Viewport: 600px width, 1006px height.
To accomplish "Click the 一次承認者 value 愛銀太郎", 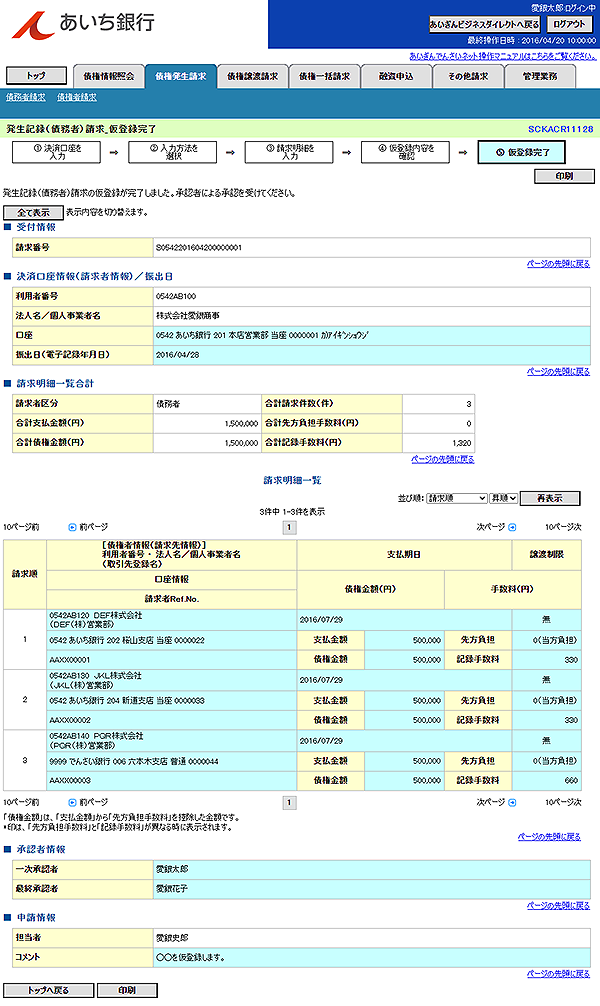I will pyautogui.click(x=171, y=869).
